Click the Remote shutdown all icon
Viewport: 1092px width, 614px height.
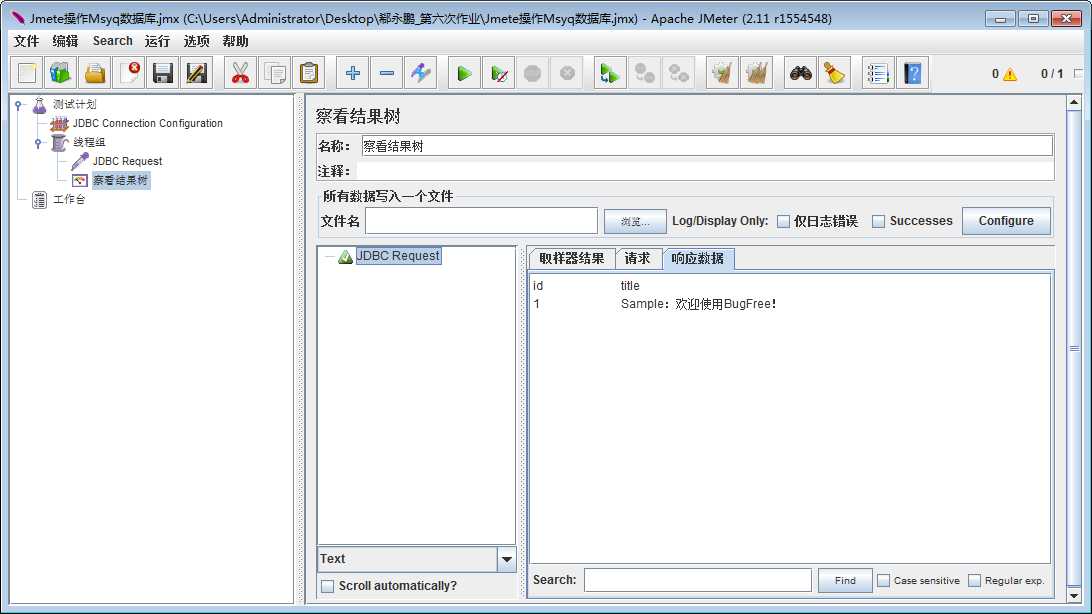click(678, 73)
